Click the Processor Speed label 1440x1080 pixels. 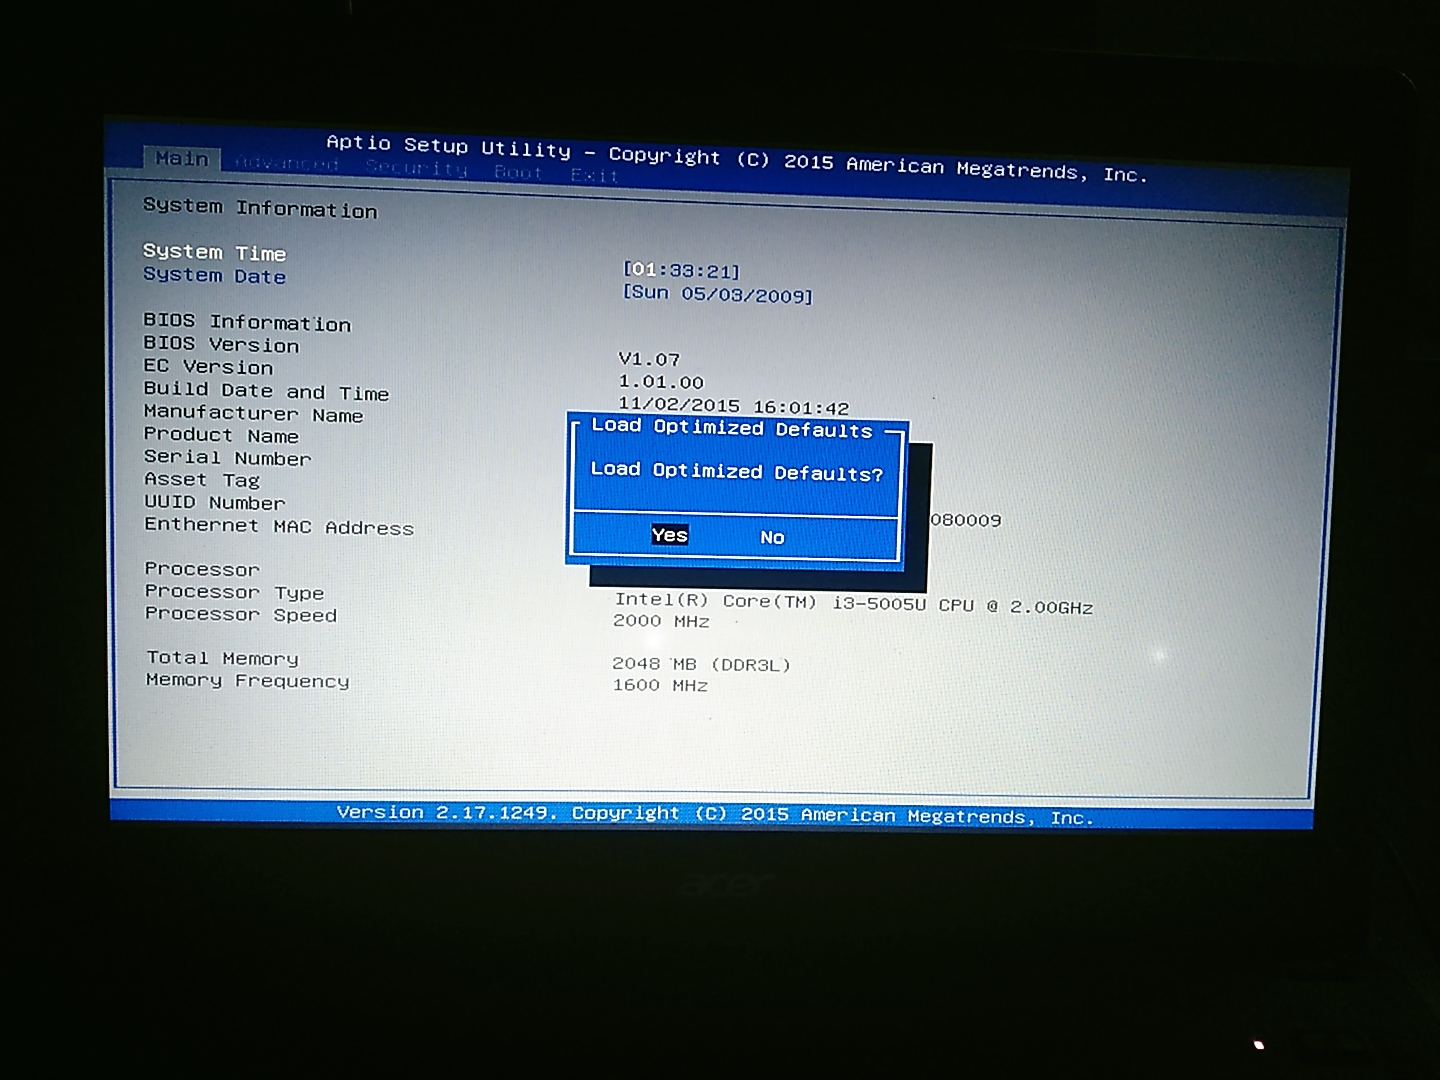[241, 614]
